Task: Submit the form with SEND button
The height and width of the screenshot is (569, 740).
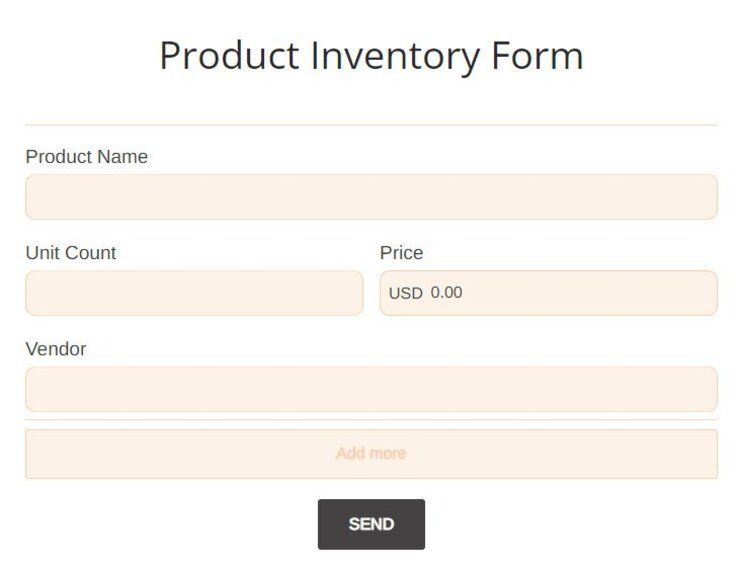Action: coord(371,524)
